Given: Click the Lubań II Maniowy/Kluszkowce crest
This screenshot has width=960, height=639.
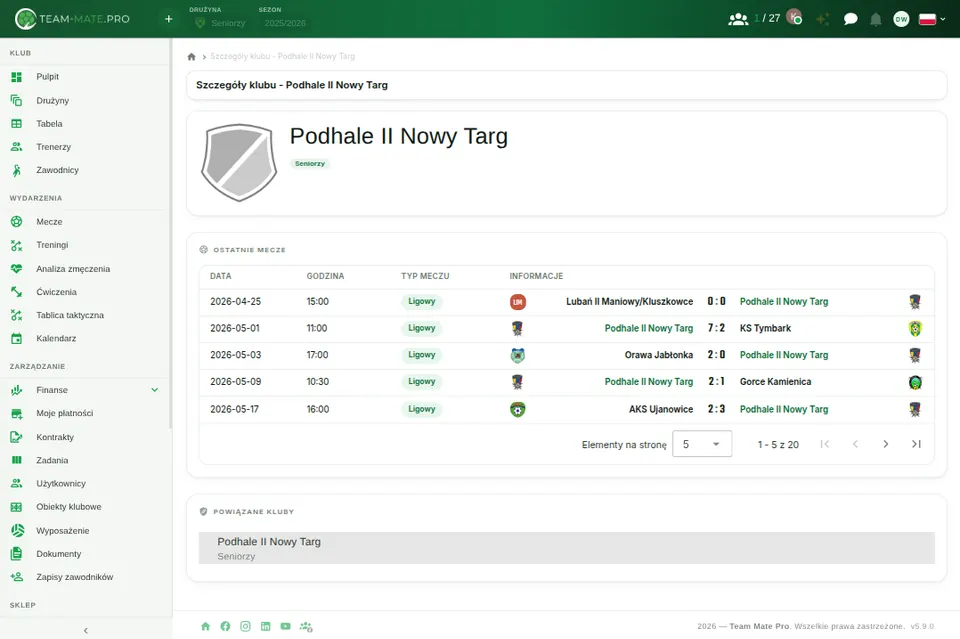Looking at the screenshot, I should pyautogui.click(x=517, y=302).
